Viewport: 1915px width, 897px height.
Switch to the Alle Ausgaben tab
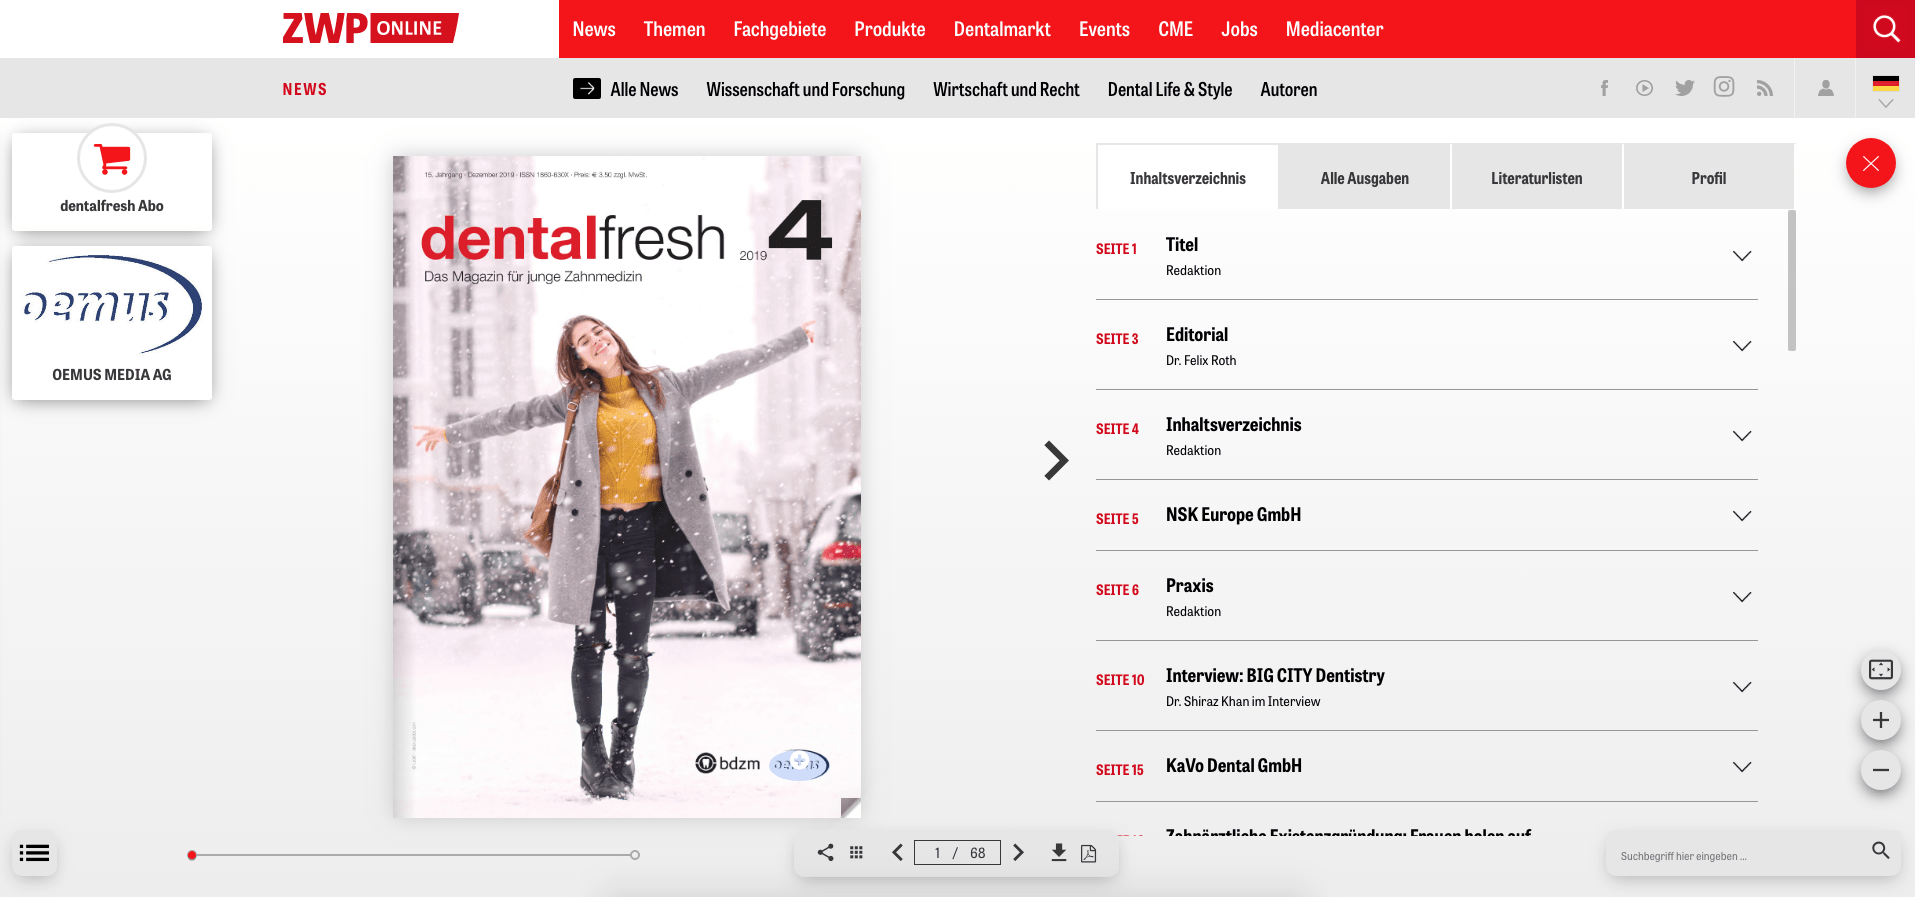pos(1364,178)
